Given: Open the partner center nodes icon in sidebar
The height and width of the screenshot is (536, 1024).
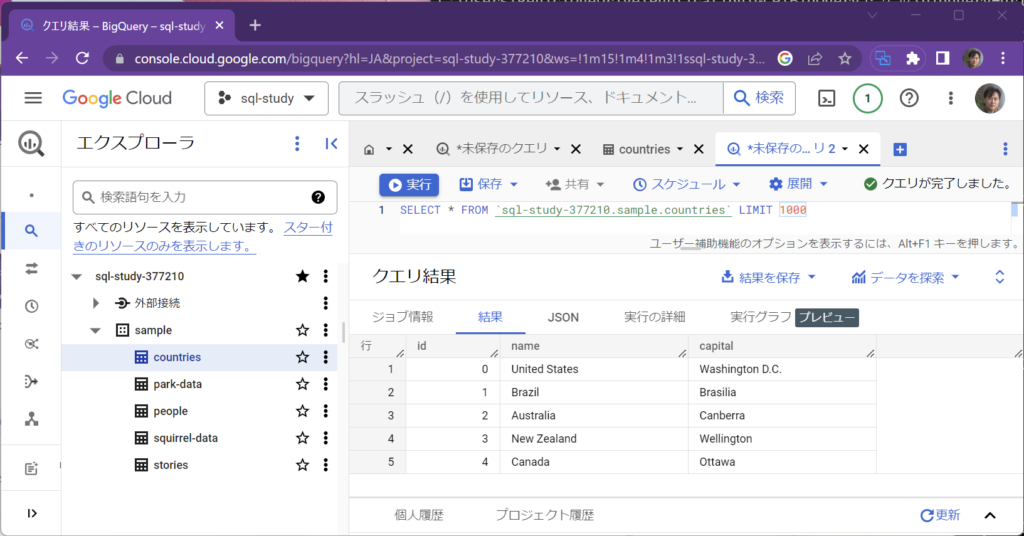Looking at the screenshot, I should [x=31, y=419].
